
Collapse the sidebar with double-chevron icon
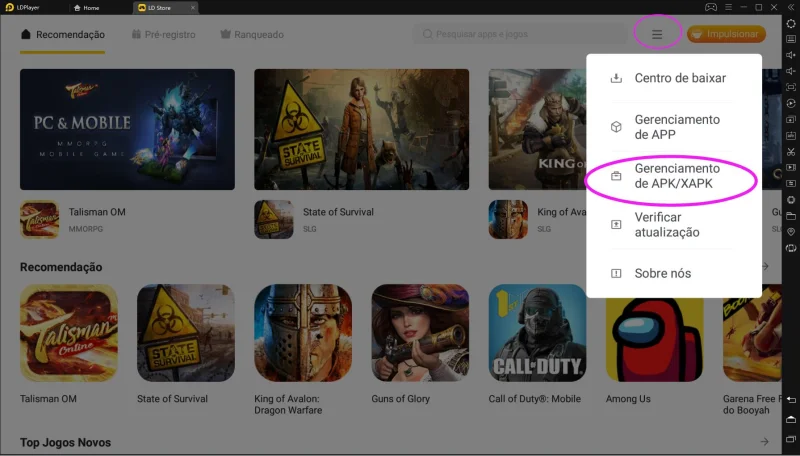click(x=791, y=7)
